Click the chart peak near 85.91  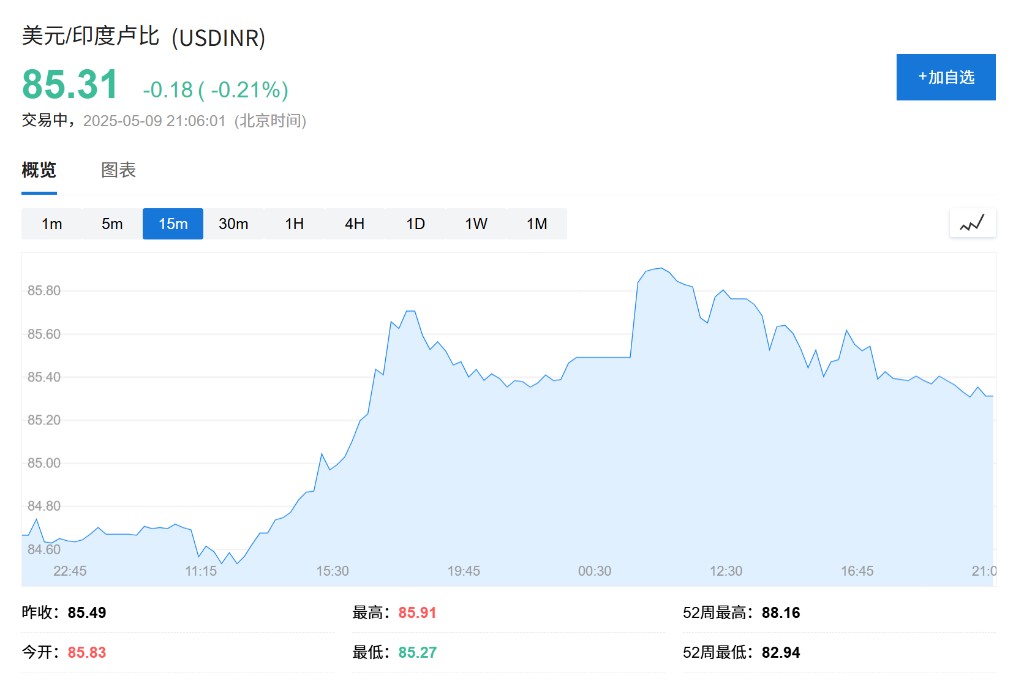click(661, 268)
